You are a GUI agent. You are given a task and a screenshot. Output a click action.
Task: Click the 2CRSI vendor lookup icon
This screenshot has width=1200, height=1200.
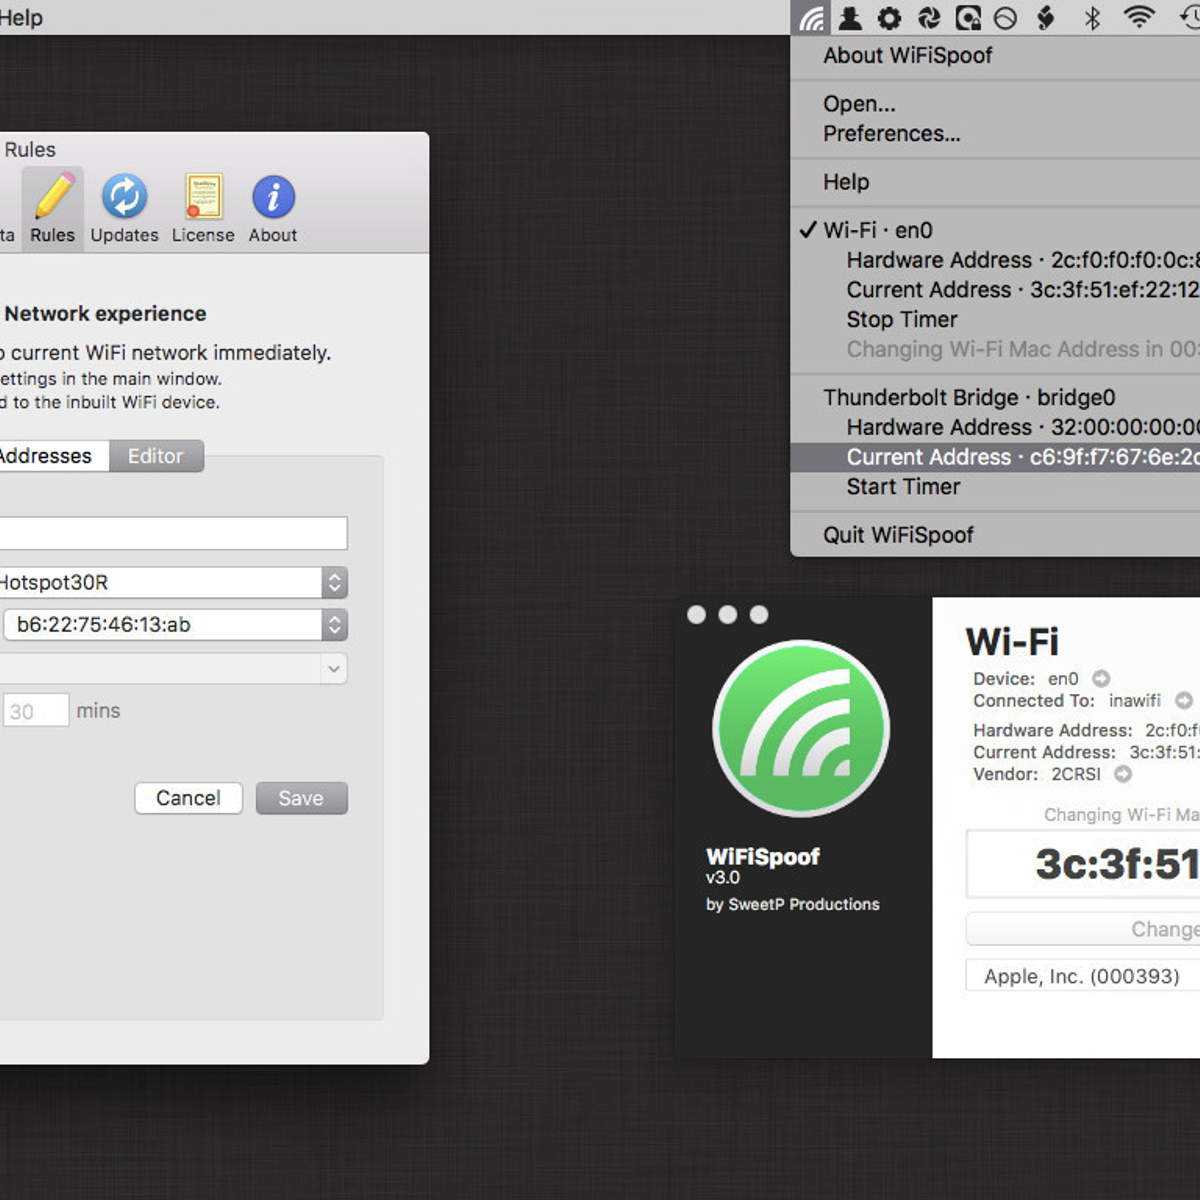1123,774
